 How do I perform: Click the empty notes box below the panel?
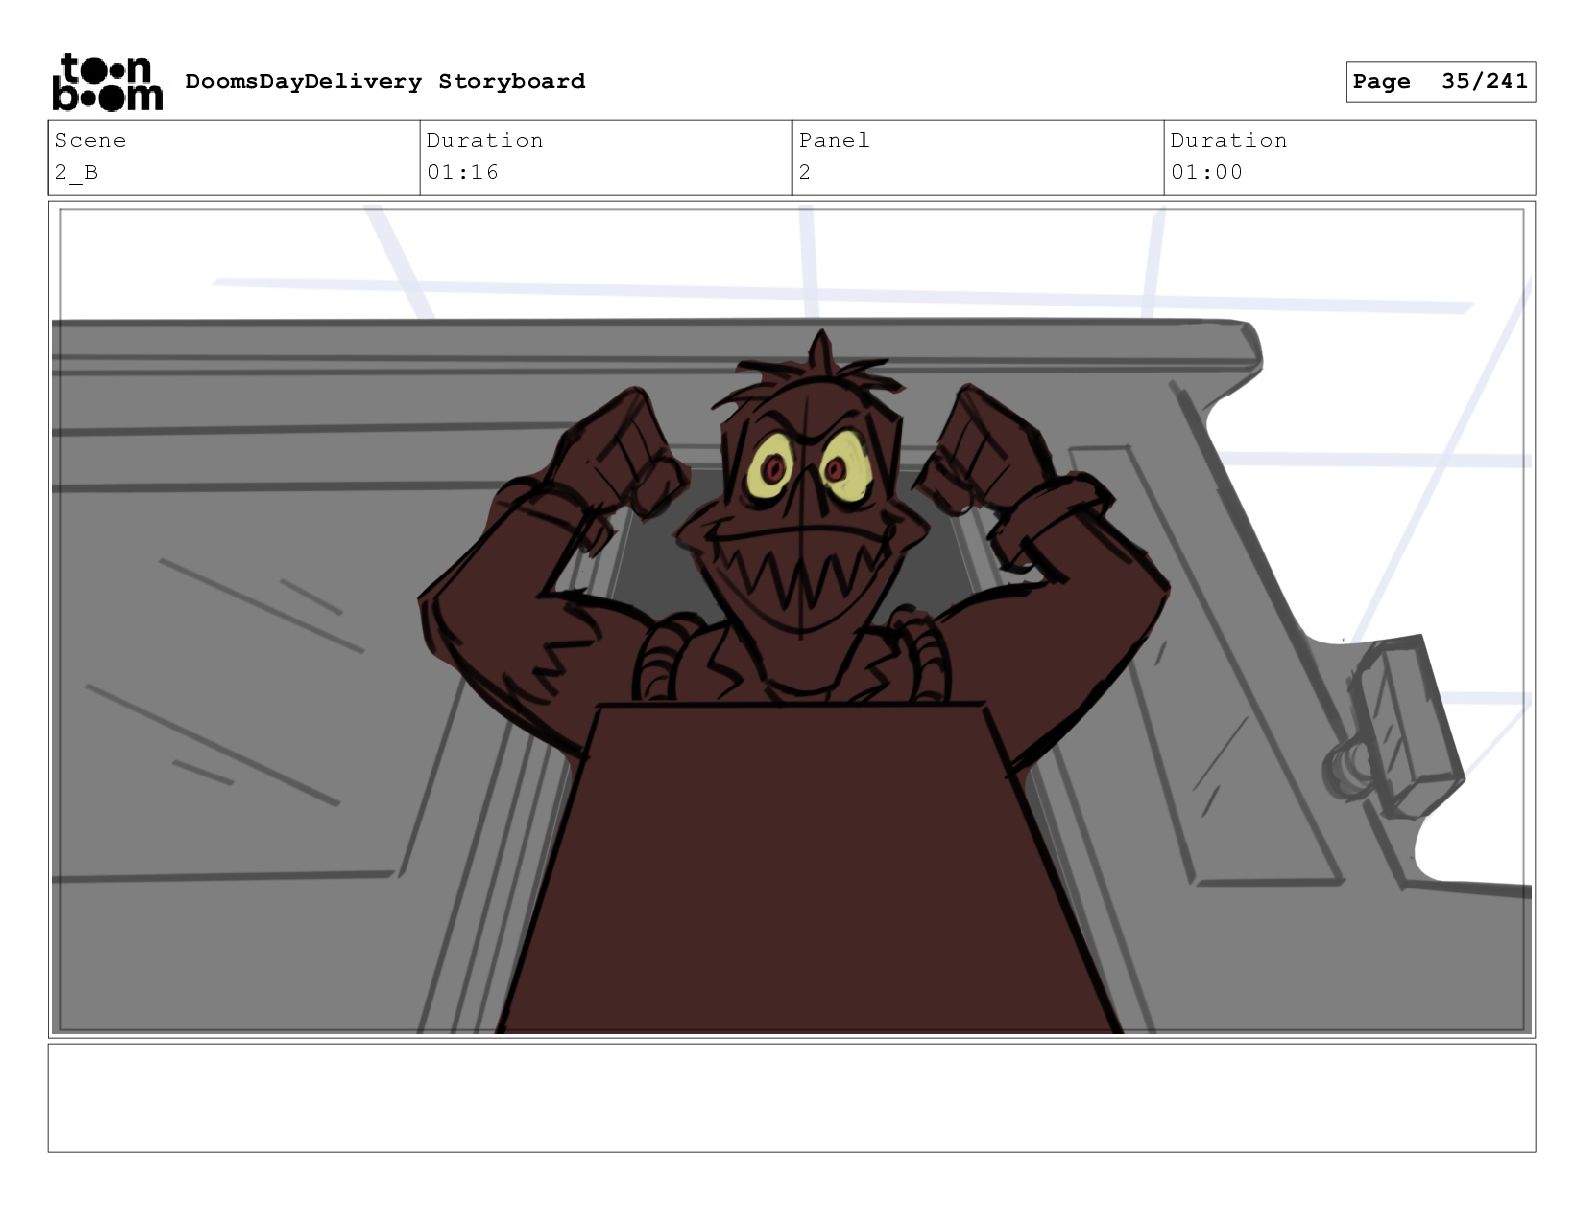coord(792,1098)
